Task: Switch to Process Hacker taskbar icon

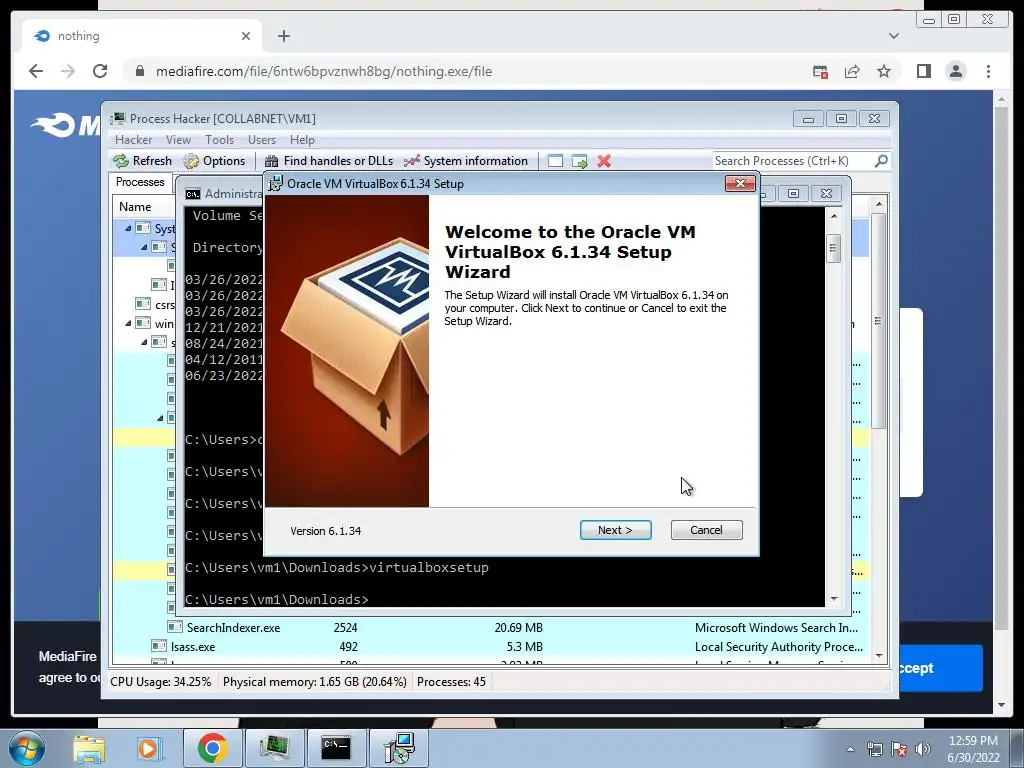Action: (274, 748)
